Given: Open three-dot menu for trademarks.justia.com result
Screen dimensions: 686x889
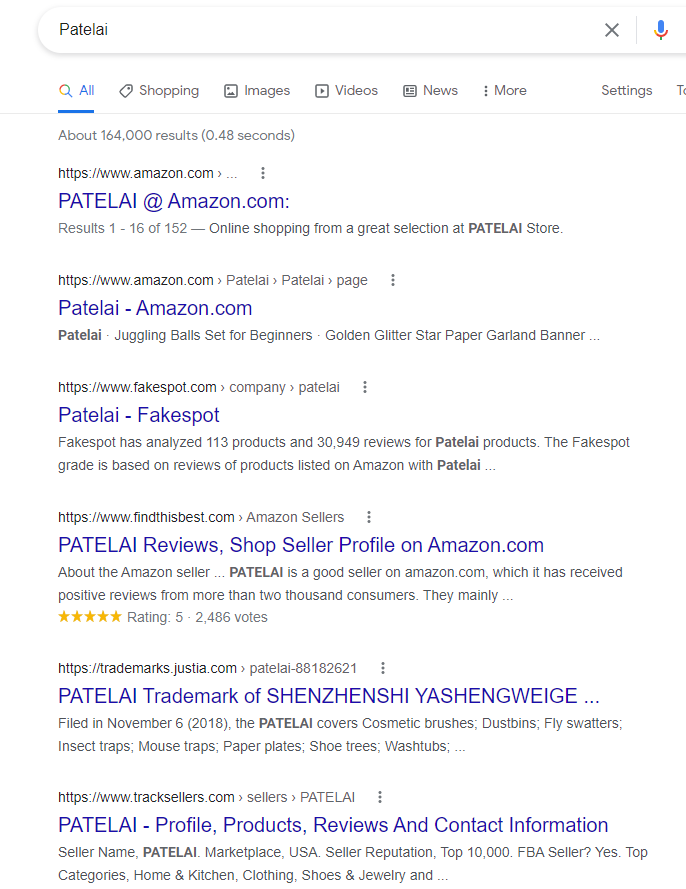Looking at the screenshot, I should 383,668.
